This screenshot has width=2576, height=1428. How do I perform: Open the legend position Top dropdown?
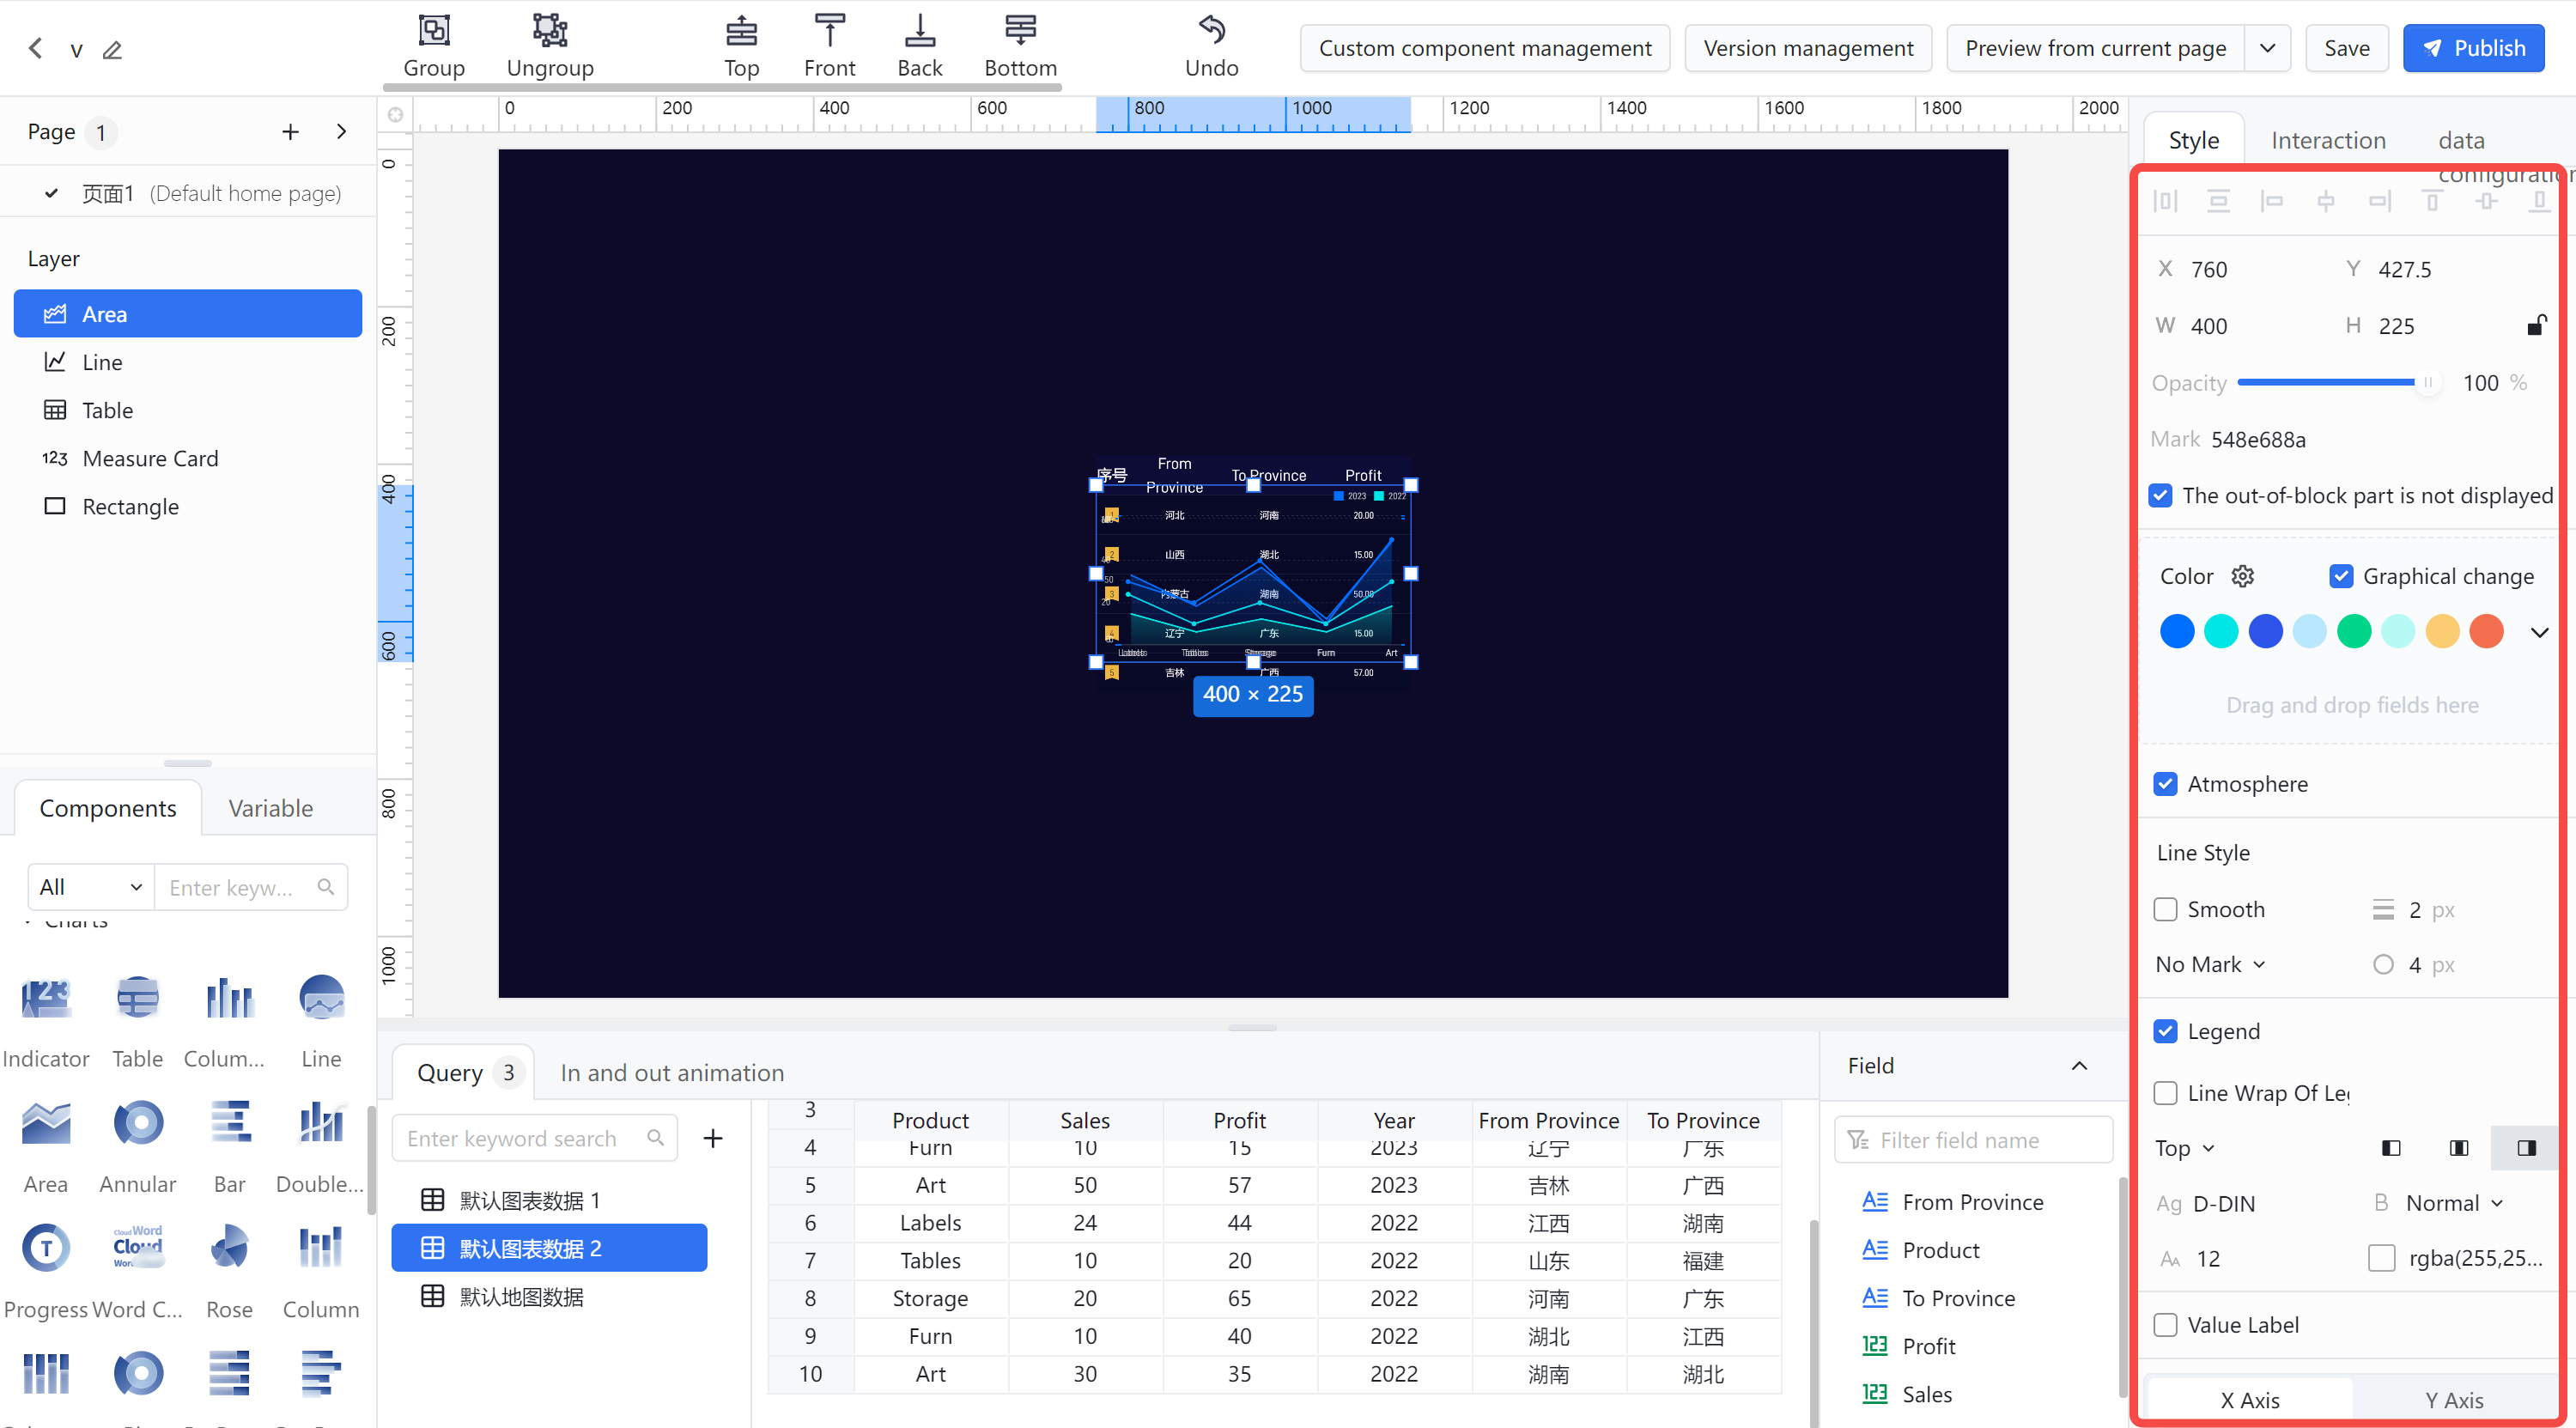(x=2185, y=1148)
